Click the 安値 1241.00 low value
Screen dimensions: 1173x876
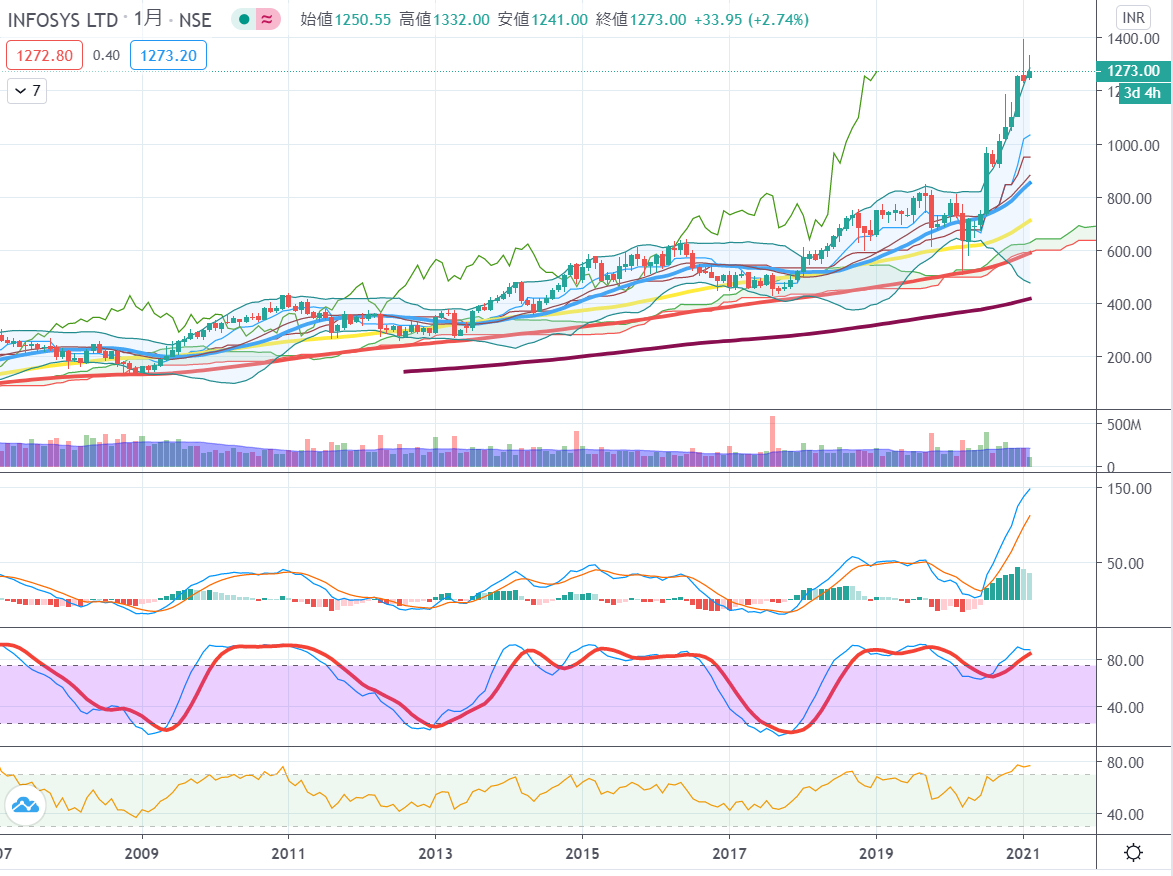[542, 19]
